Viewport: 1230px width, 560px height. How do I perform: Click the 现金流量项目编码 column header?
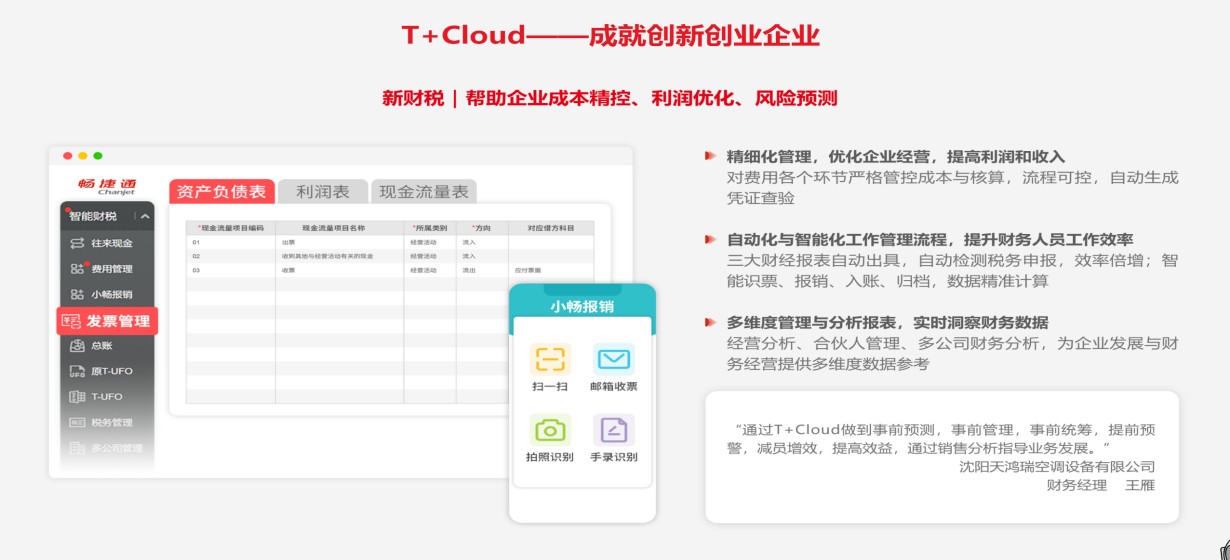pos(231,228)
